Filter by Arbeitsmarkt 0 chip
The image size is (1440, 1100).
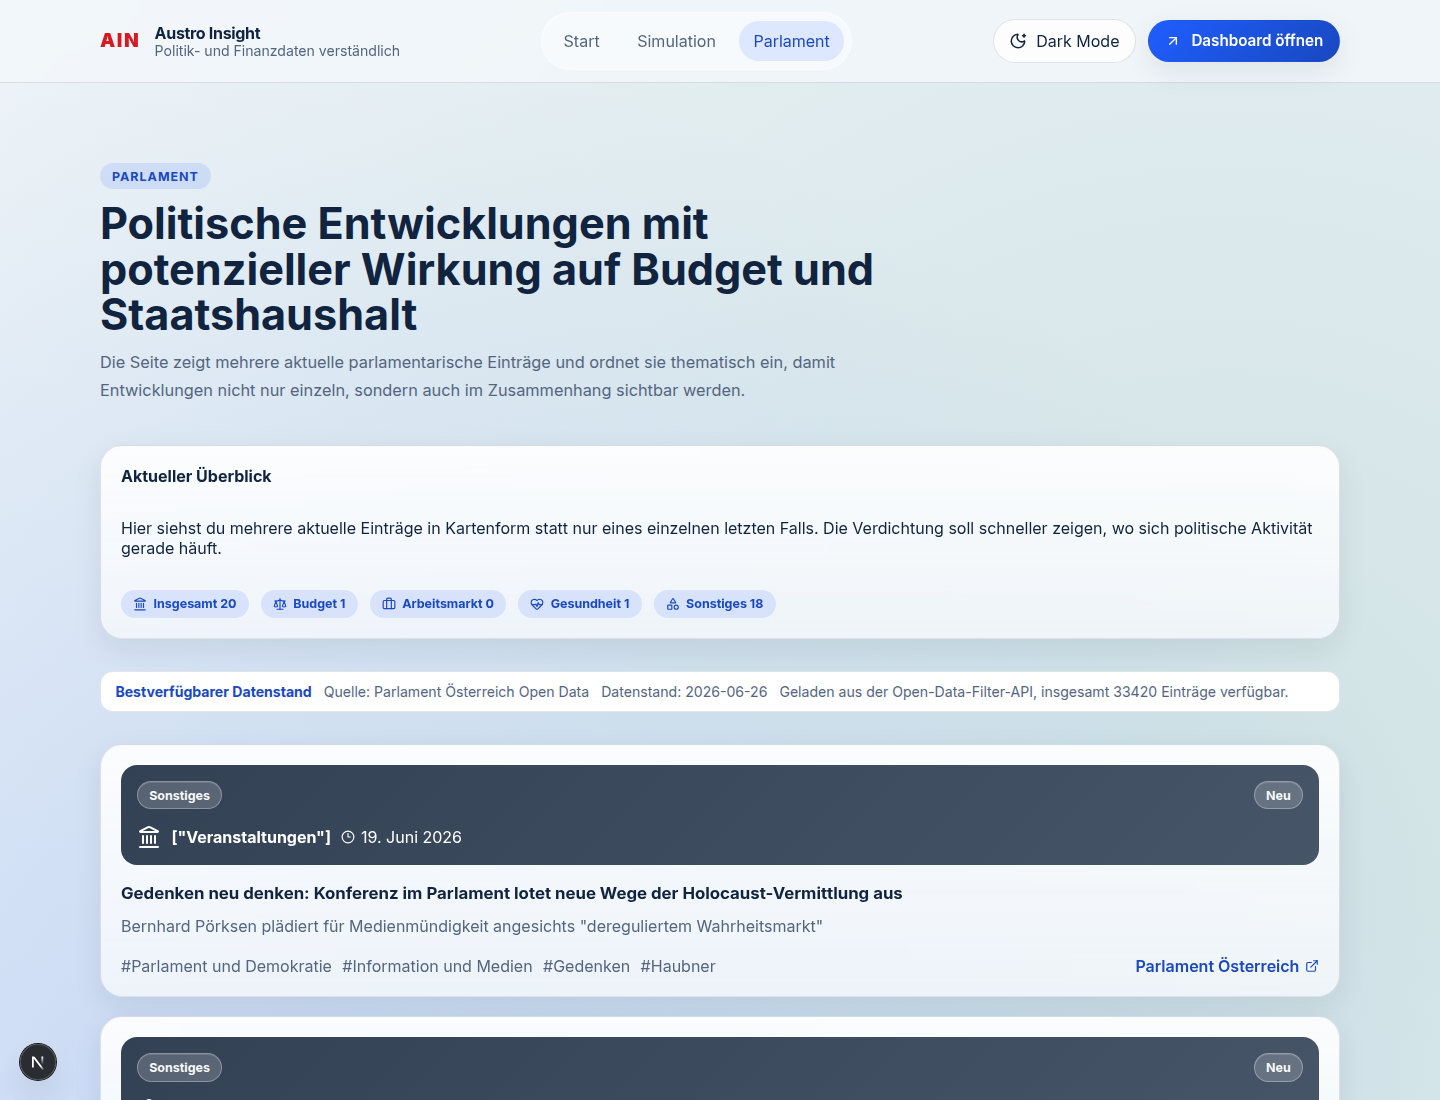(438, 604)
